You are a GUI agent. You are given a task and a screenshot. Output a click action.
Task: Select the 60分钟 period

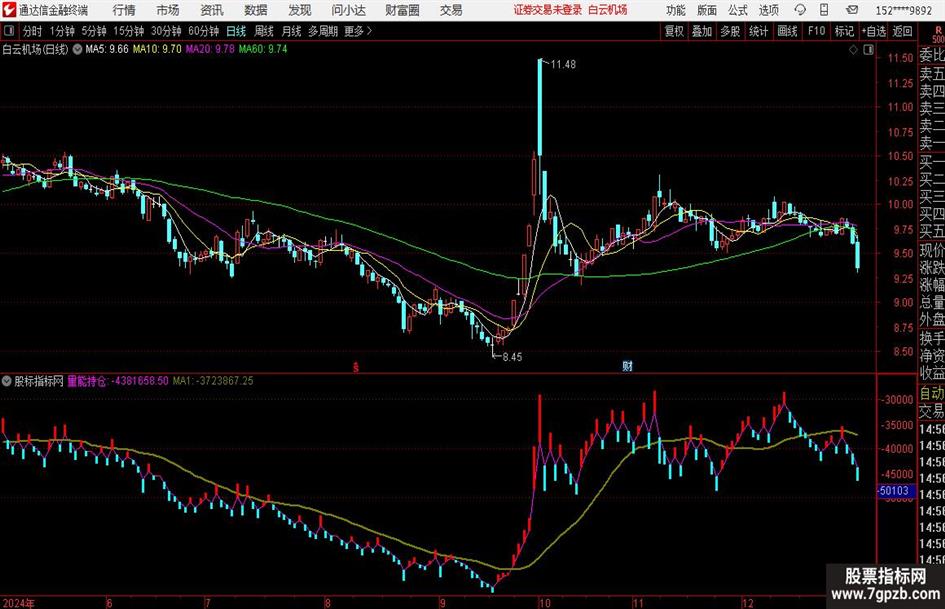pyautogui.click(x=204, y=31)
